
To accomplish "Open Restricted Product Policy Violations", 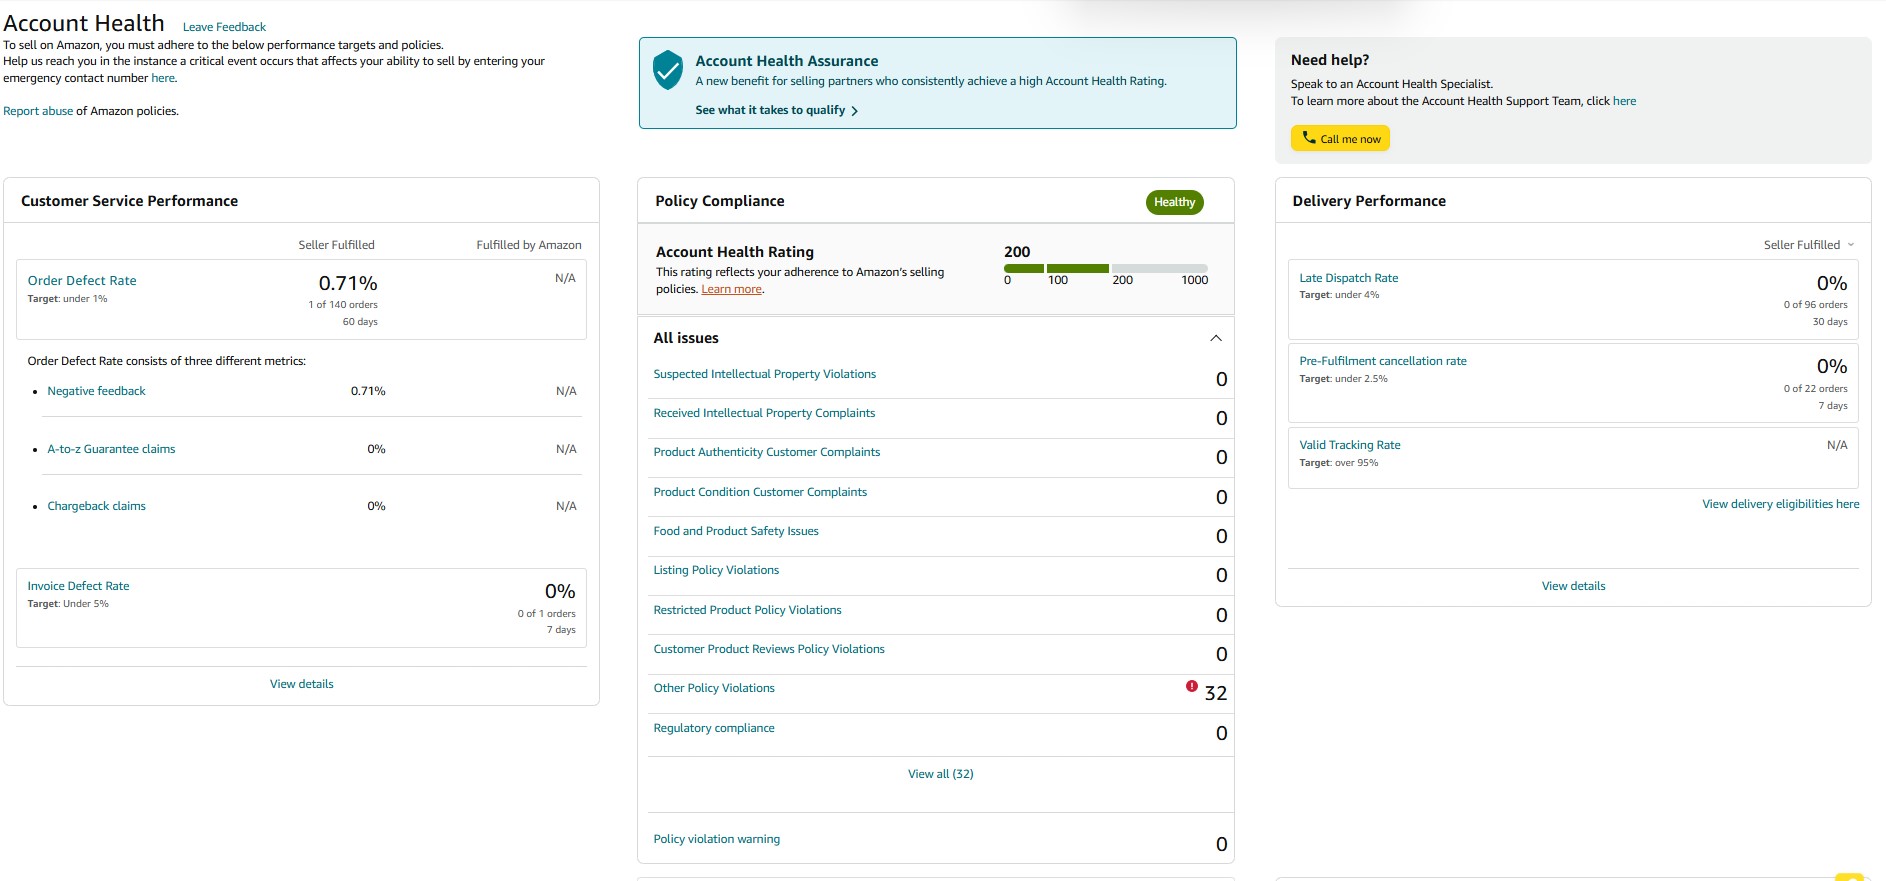I will click(x=747, y=610).
